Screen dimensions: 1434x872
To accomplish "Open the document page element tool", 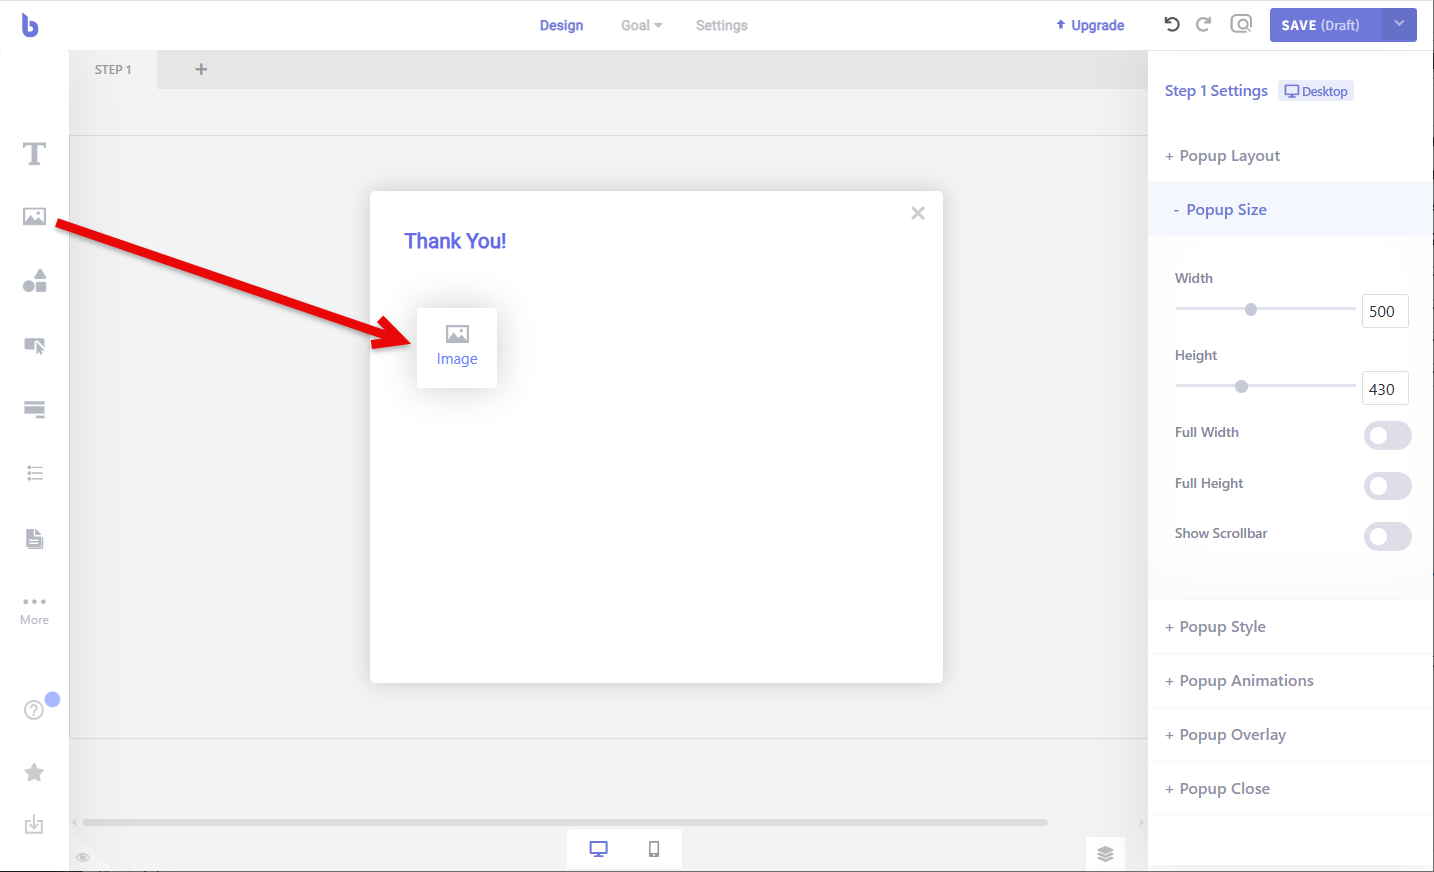I will pos(34,539).
